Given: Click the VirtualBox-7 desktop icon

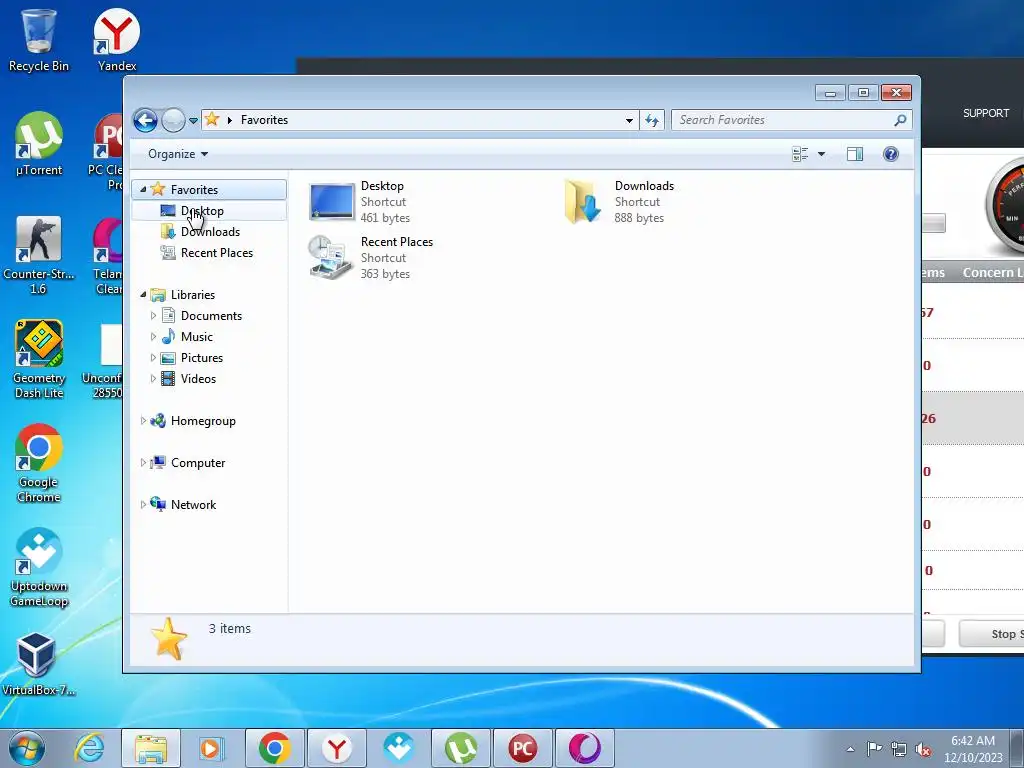Looking at the screenshot, I should (38, 664).
